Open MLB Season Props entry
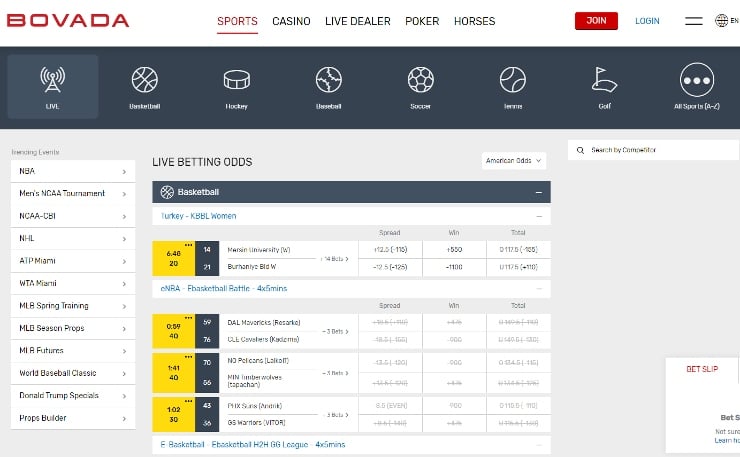This screenshot has width=740, height=457. [x=73, y=328]
